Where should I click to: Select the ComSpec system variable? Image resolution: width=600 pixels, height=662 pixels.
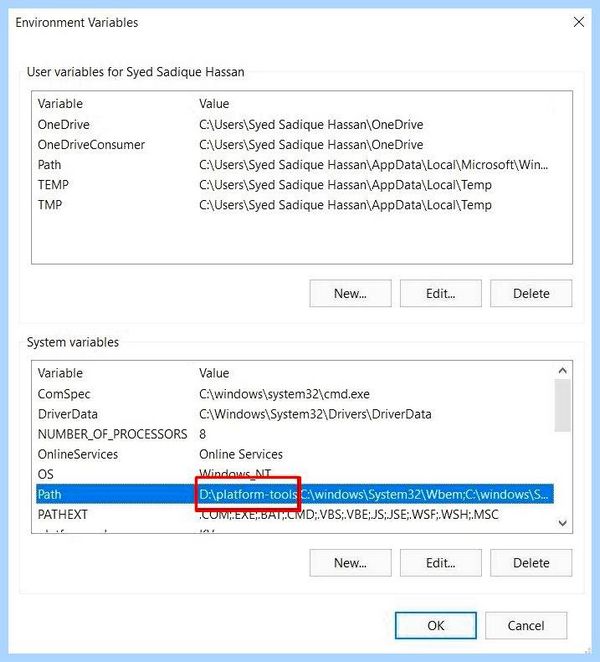pos(295,394)
